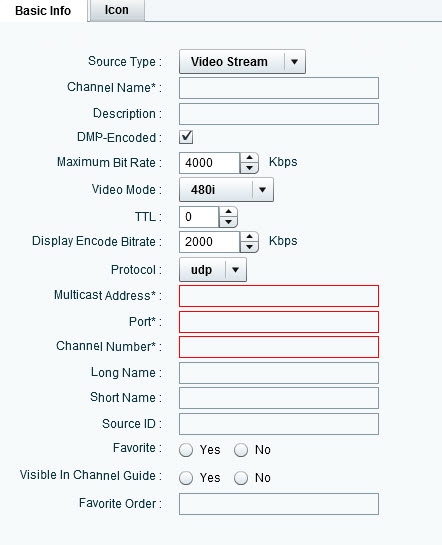Click the Channel Name input field
This screenshot has height=545, width=442.
click(279, 88)
